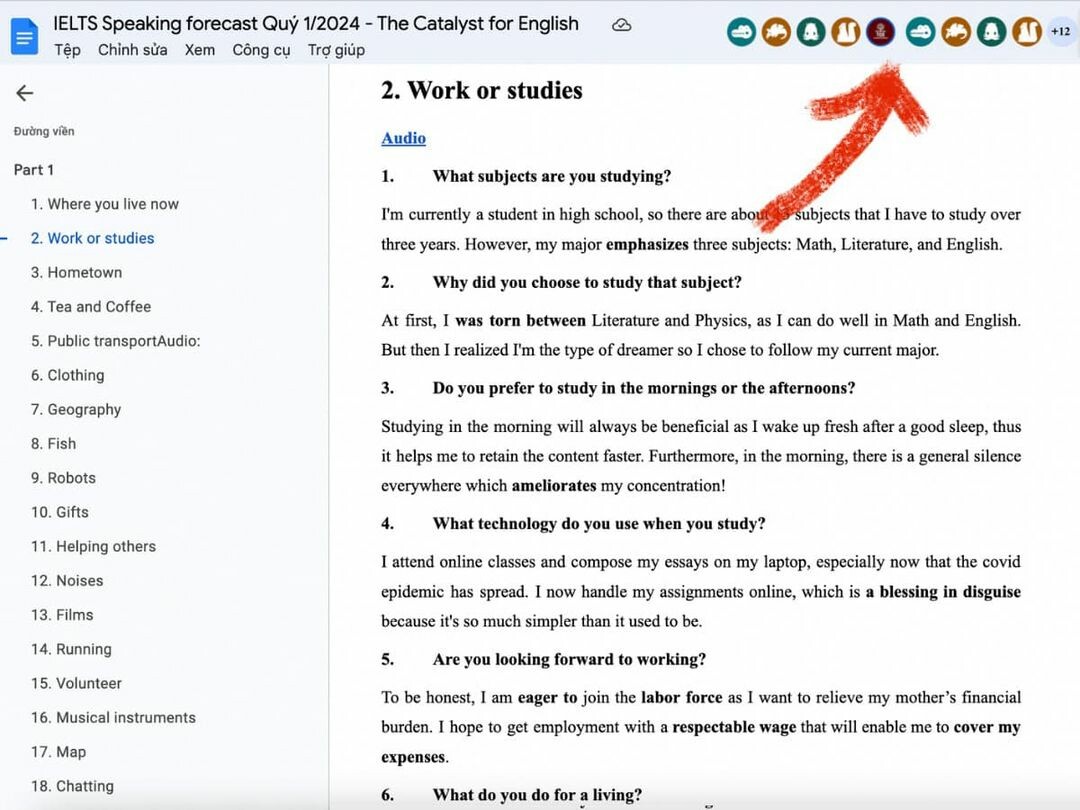Click the leftmost teal anonymous avatar
This screenshot has height=810, width=1080.
click(741, 33)
